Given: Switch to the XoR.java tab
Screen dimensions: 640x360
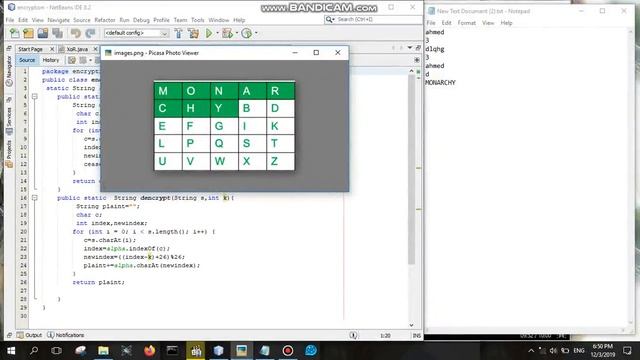Looking at the screenshot, I should click(77, 49).
